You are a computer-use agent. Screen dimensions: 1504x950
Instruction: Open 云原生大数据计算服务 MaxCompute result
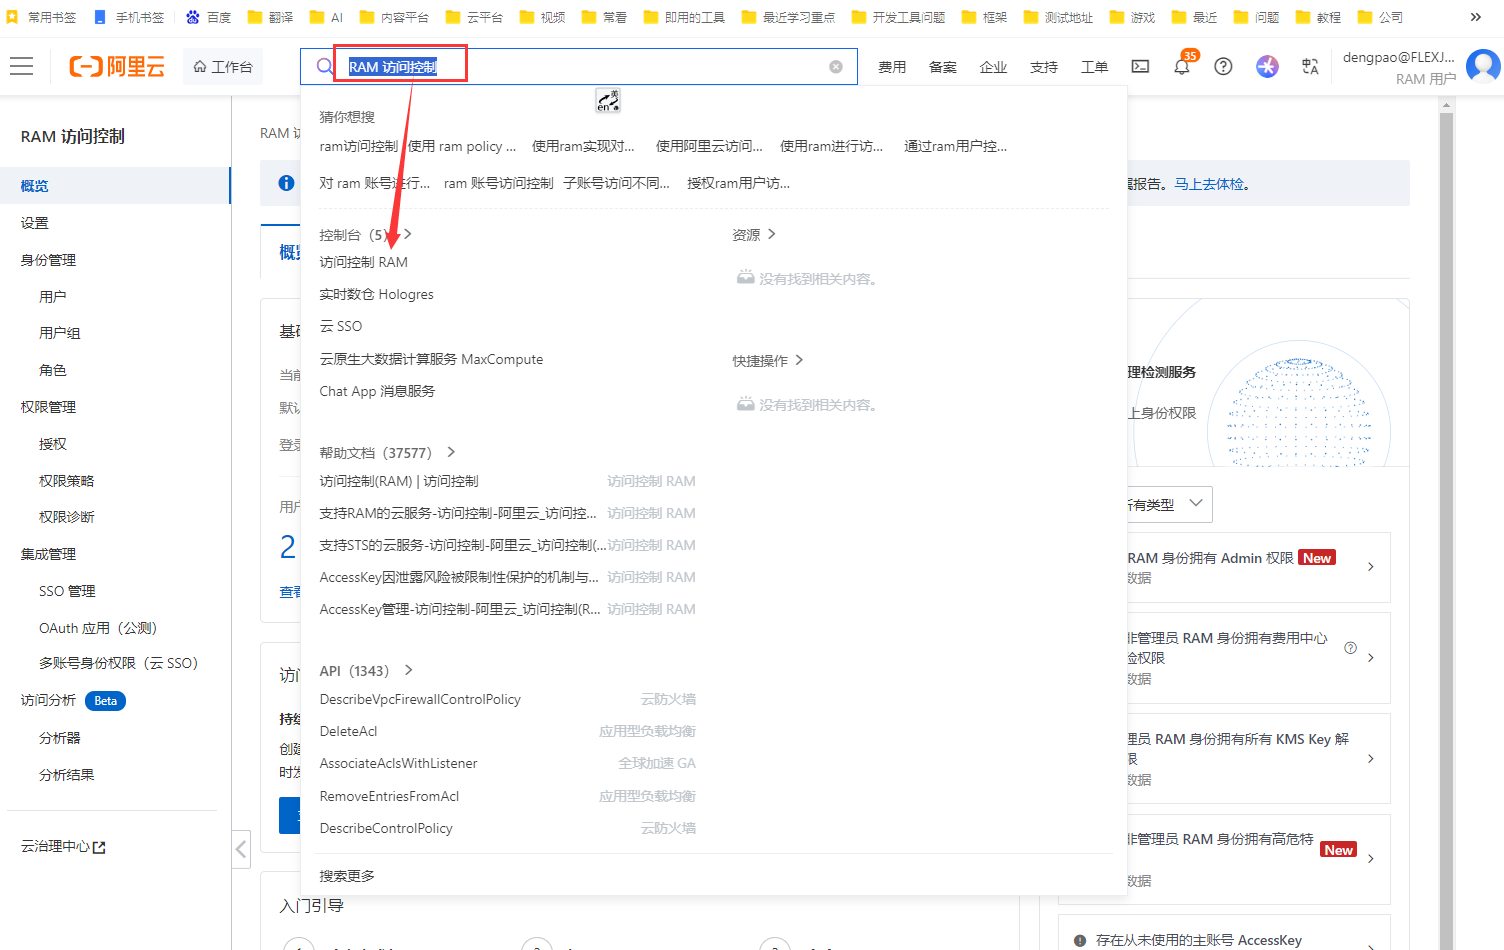coord(431,359)
